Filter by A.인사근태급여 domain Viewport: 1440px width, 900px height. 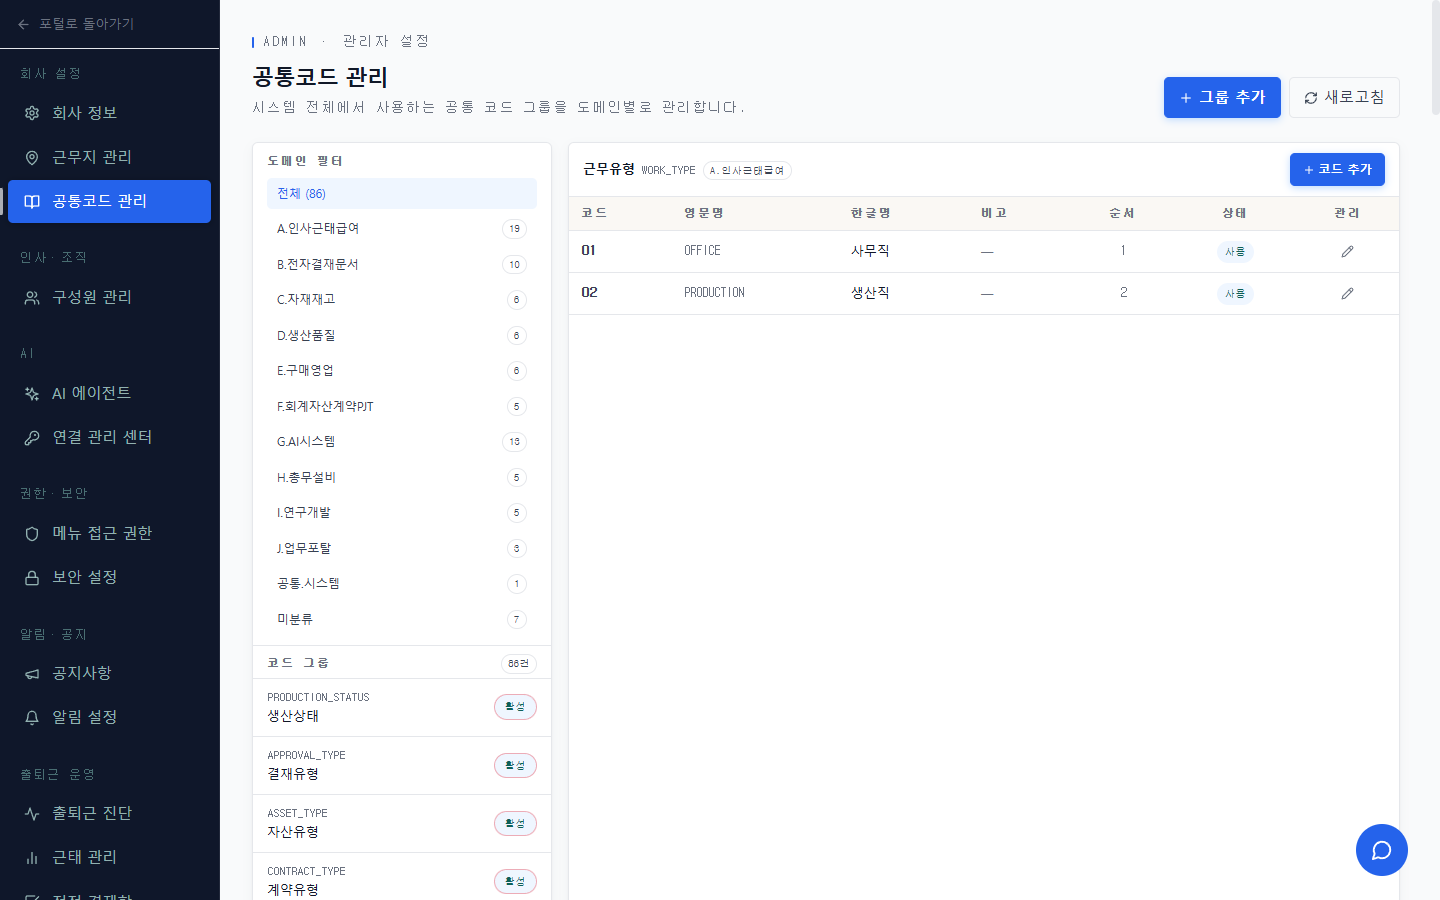[402, 229]
